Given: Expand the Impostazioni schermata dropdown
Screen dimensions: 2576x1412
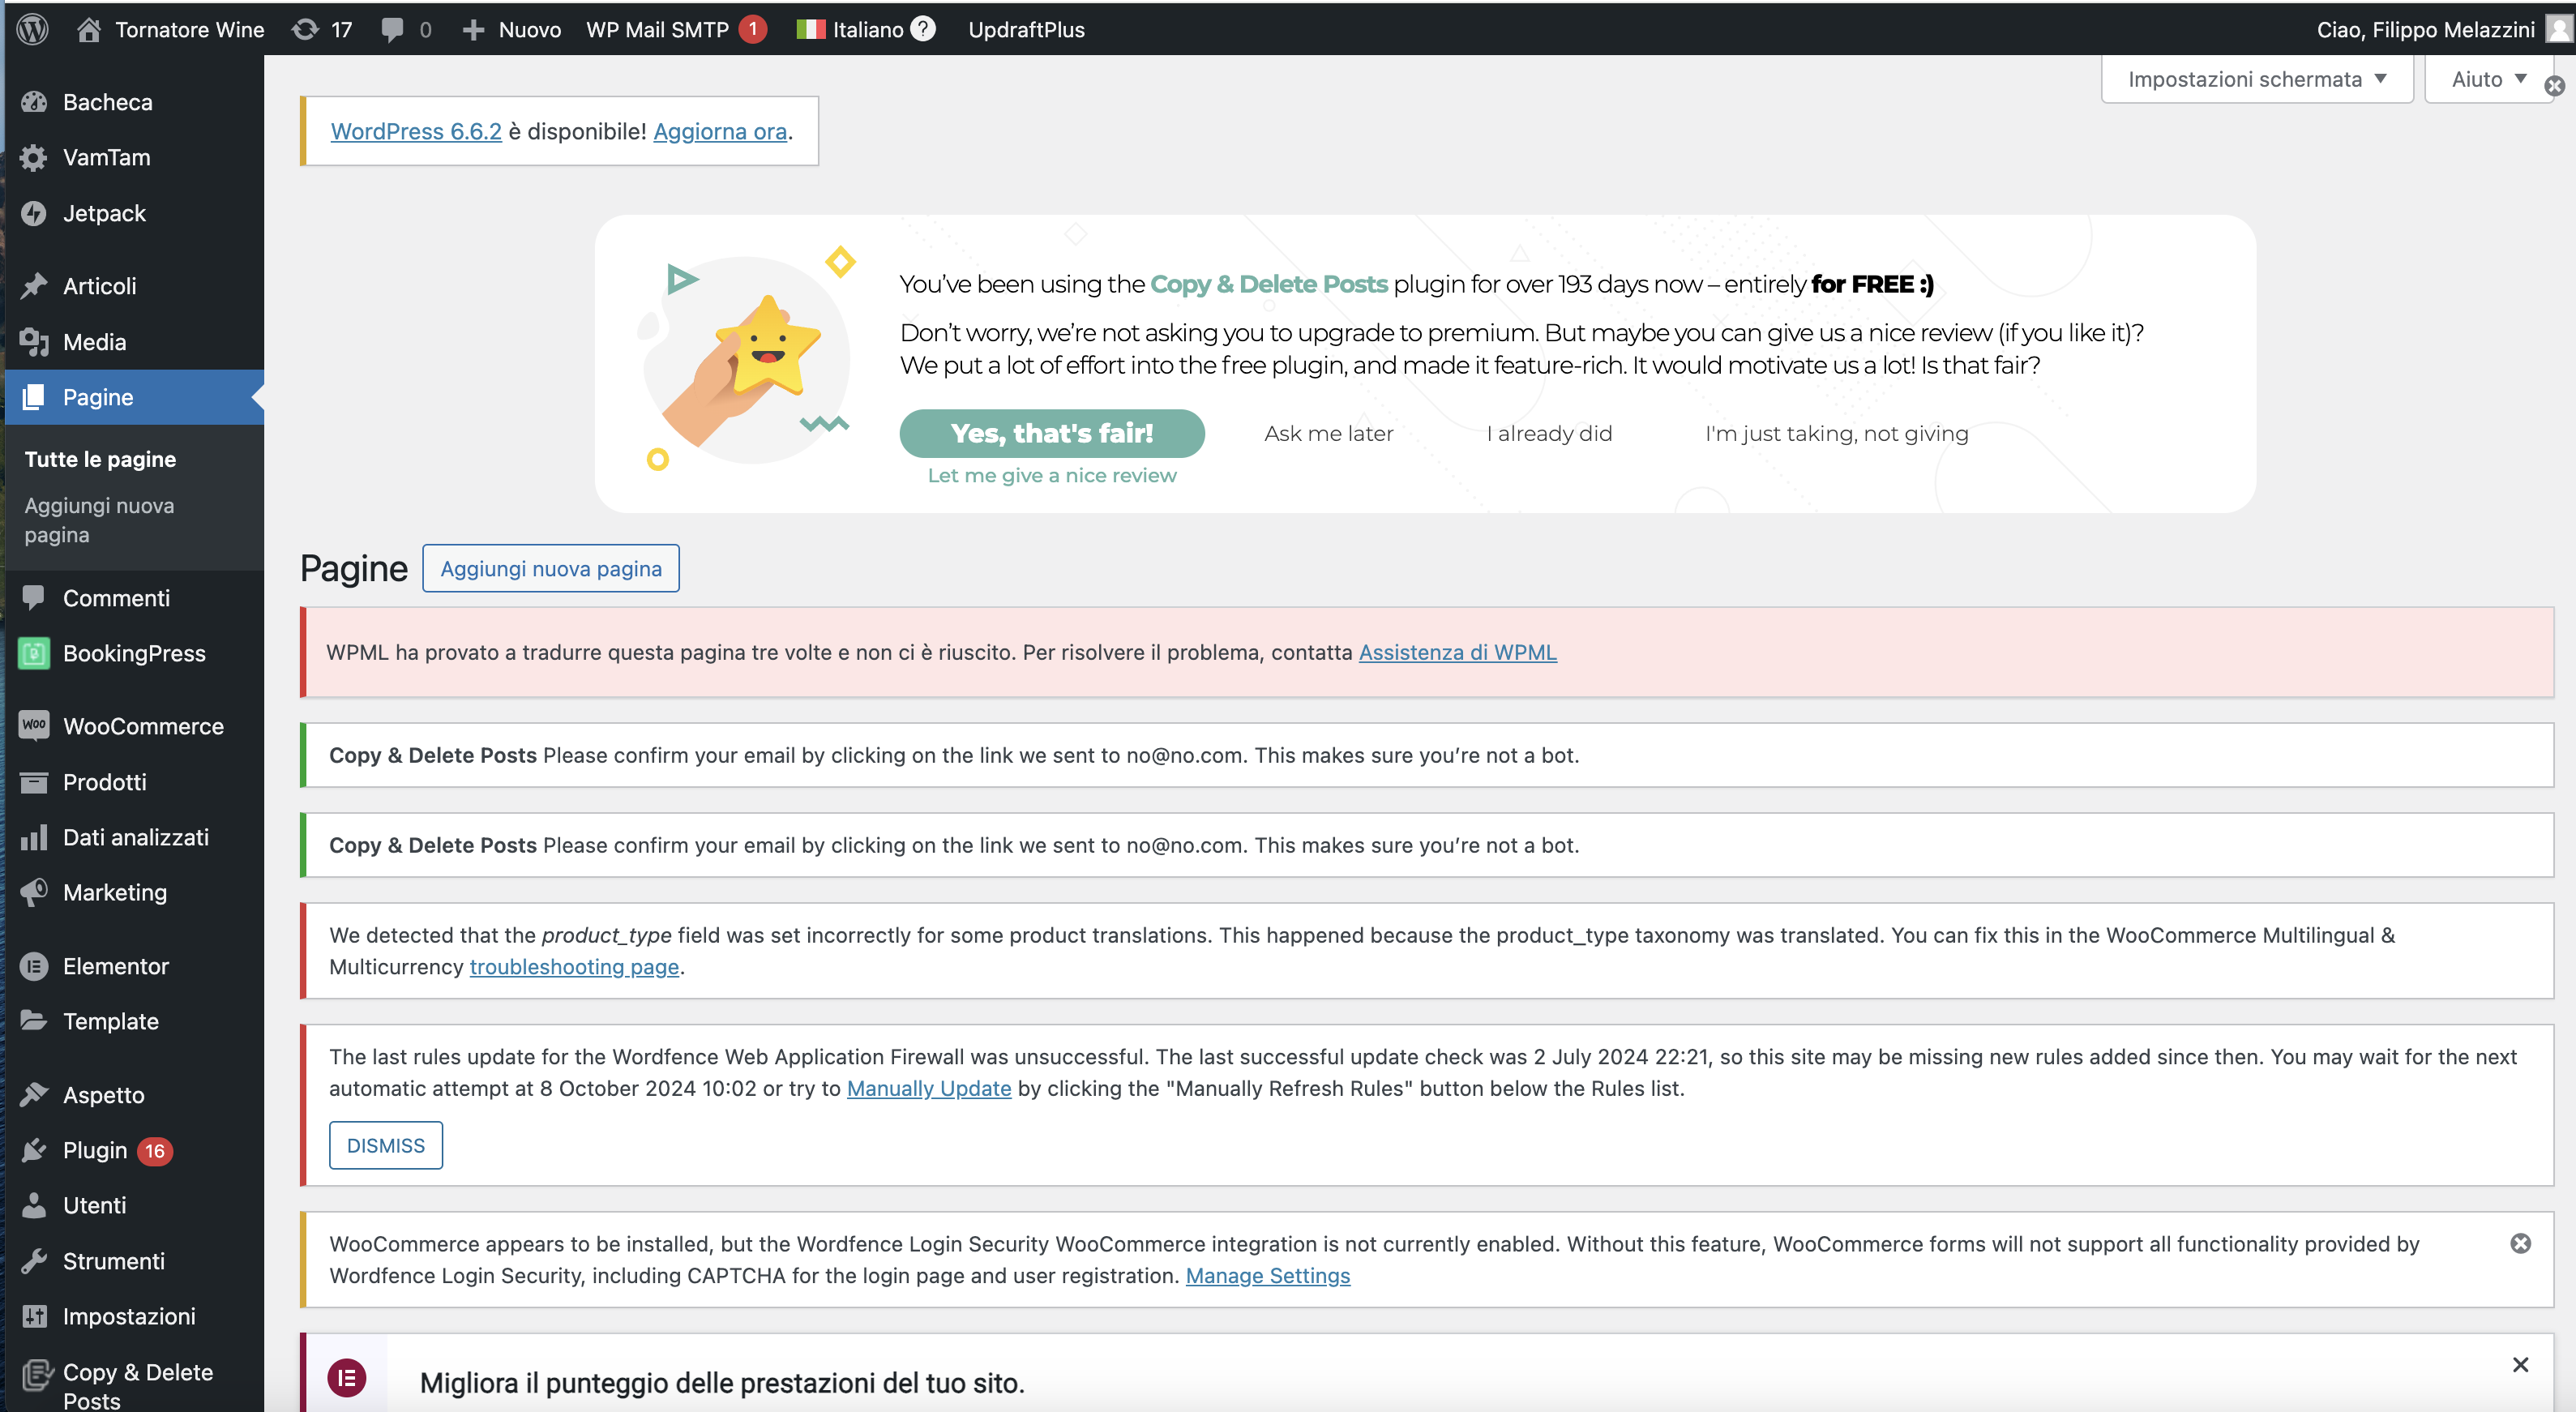Looking at the screenshot, I should 2257,79.
